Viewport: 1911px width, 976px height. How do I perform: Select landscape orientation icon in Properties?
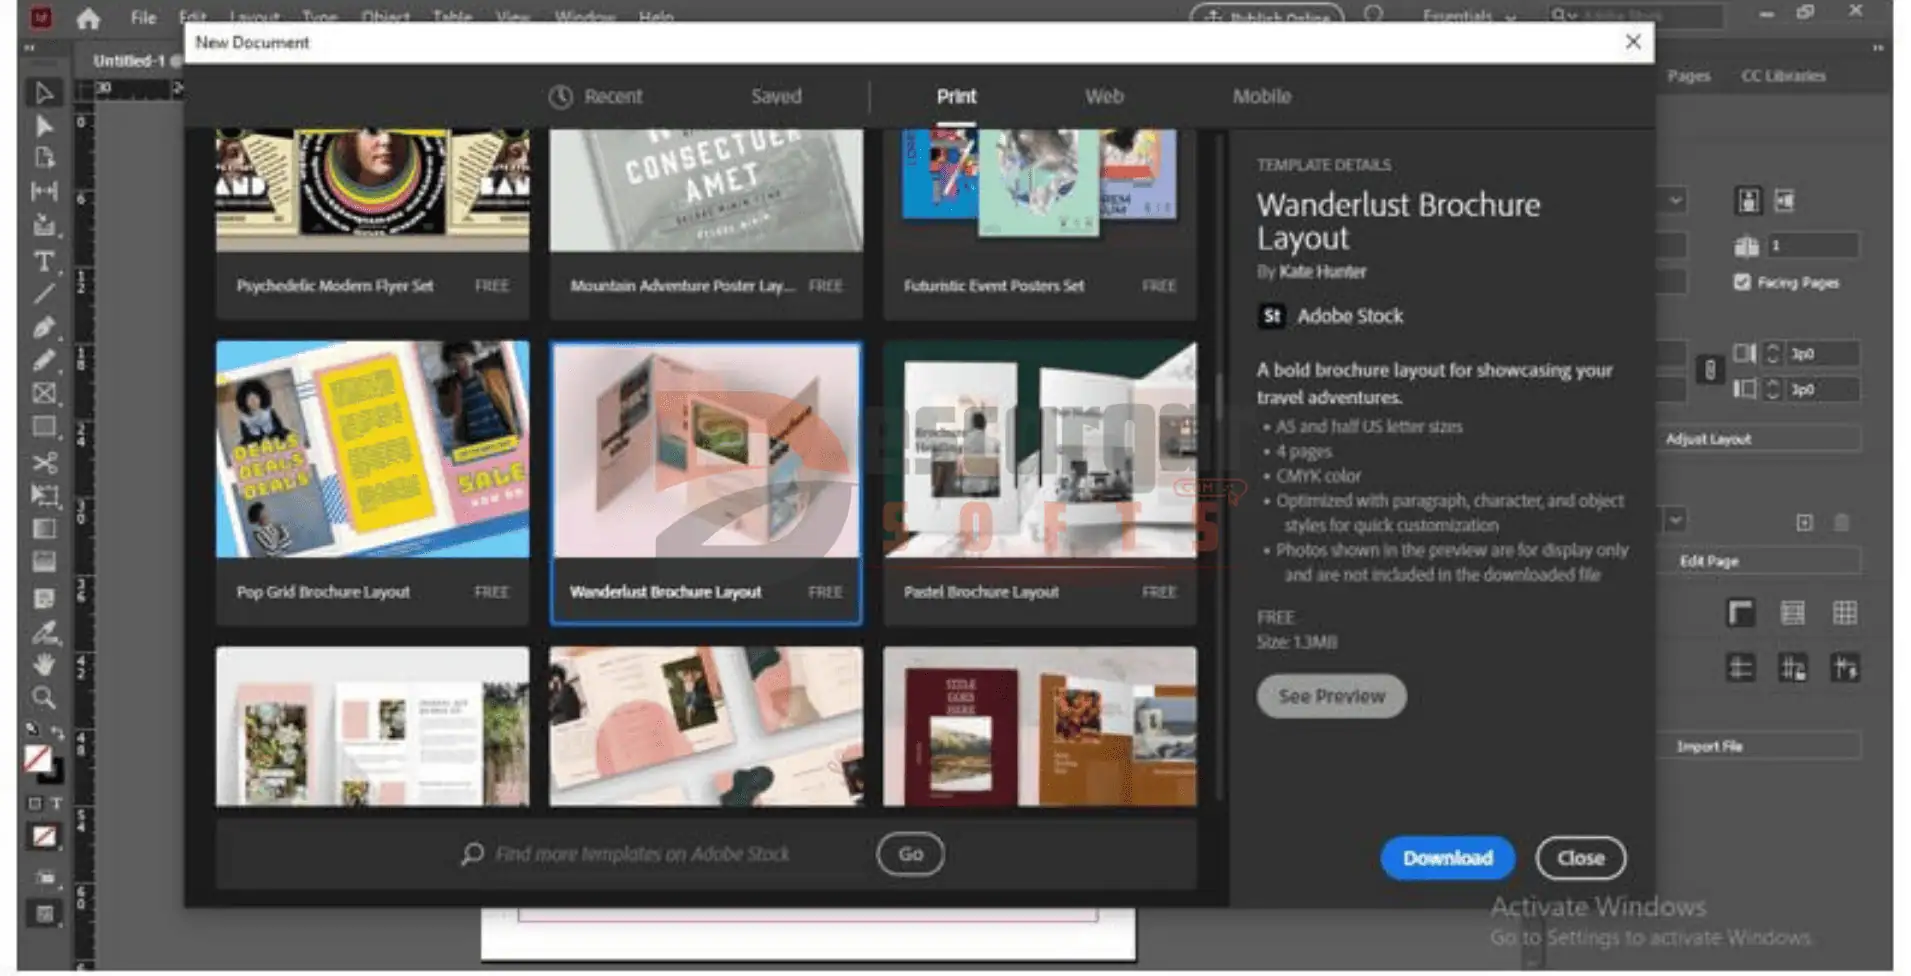(x=1784, y=201)
